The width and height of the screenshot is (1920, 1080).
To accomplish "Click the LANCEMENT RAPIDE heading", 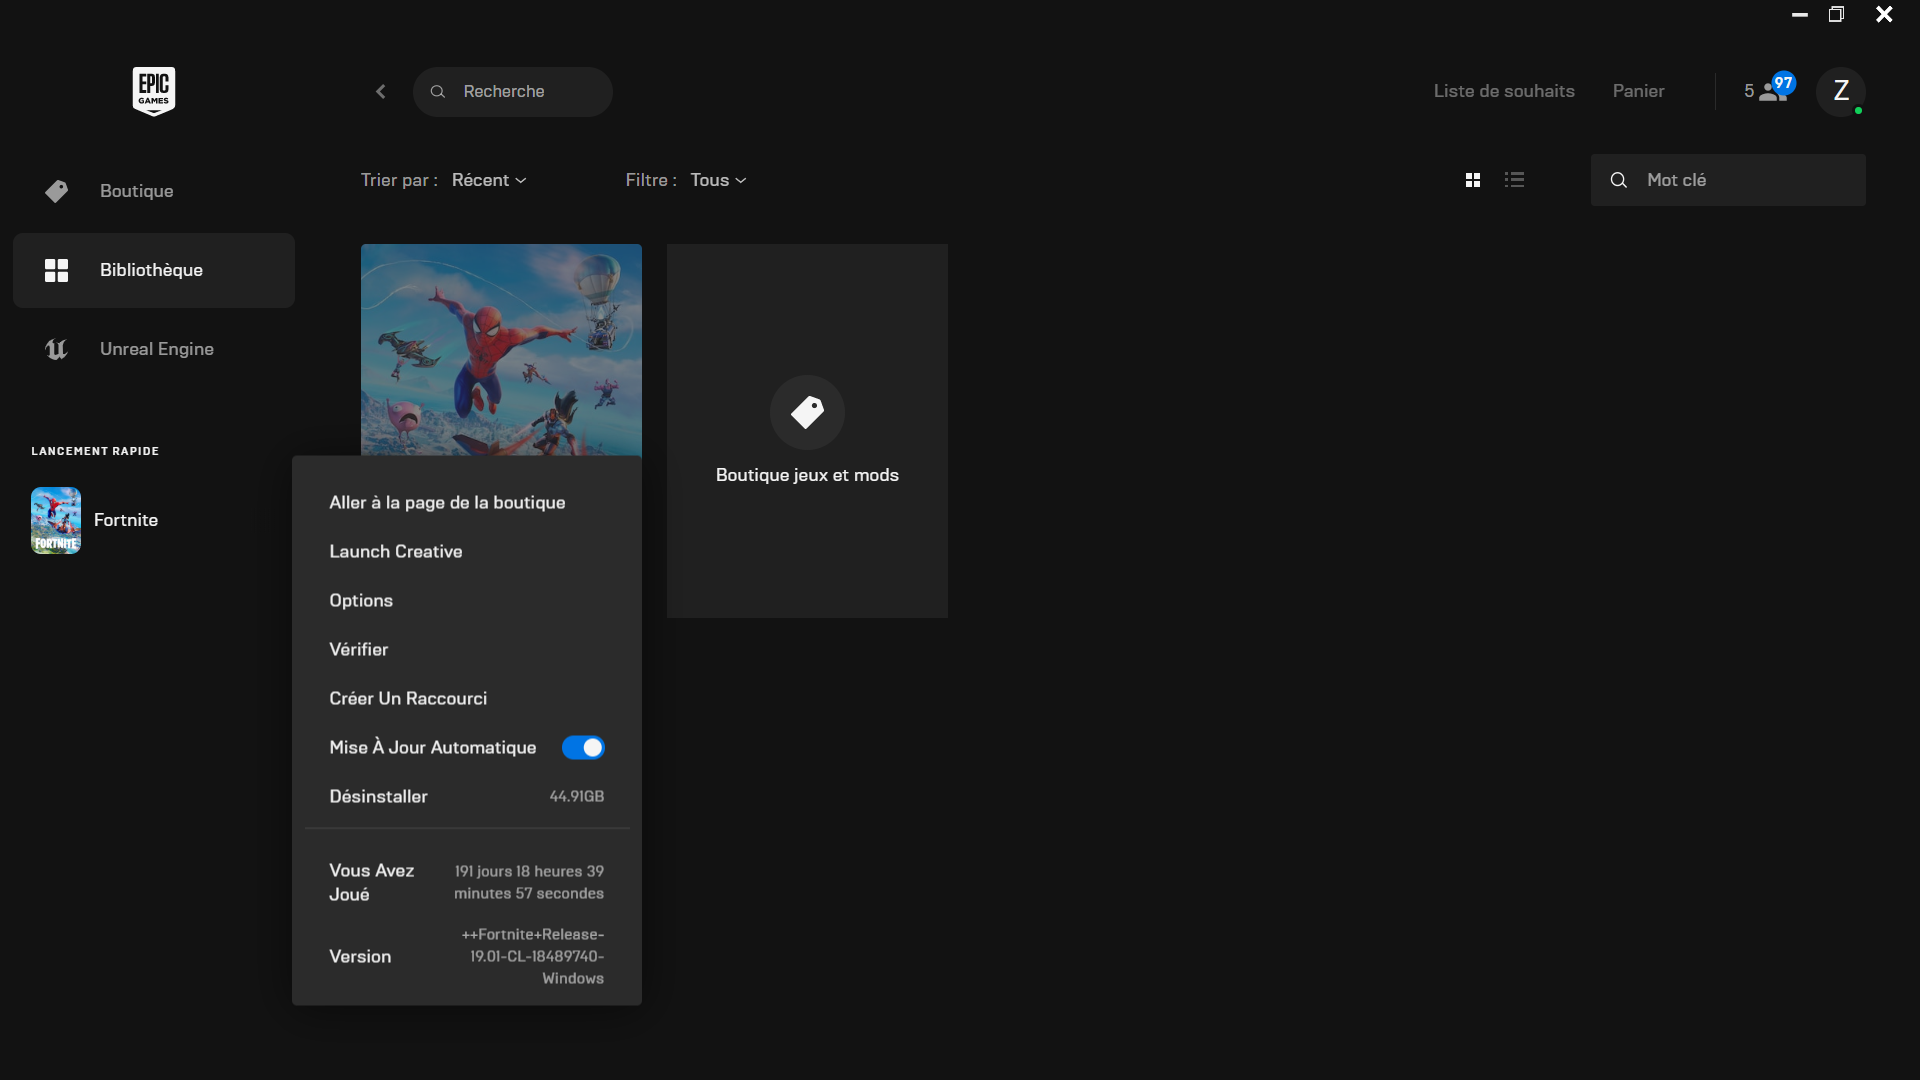I will tap(95, 451).
